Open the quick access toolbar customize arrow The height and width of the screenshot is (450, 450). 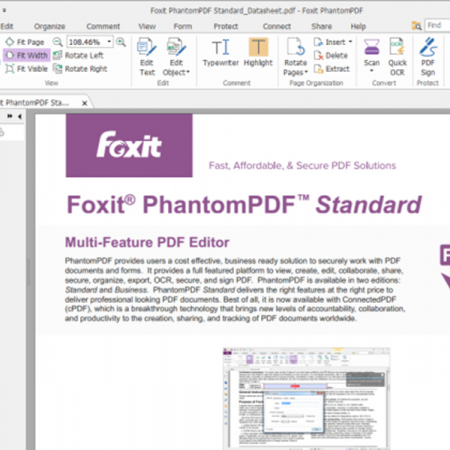pos(4,10)
